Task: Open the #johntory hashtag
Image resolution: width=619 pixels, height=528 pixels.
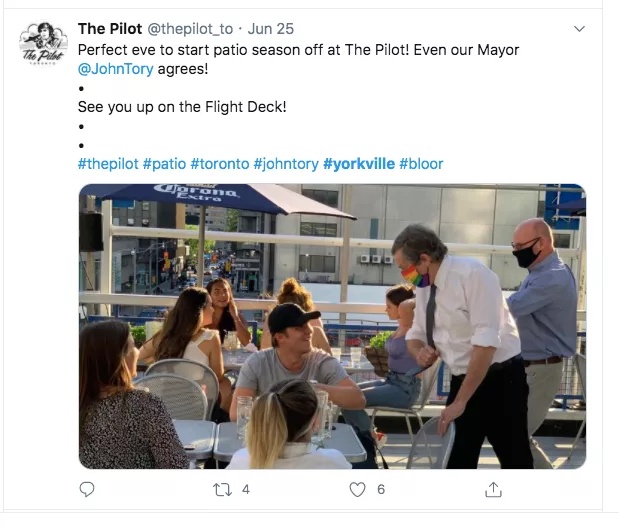Action: (286, 163)
